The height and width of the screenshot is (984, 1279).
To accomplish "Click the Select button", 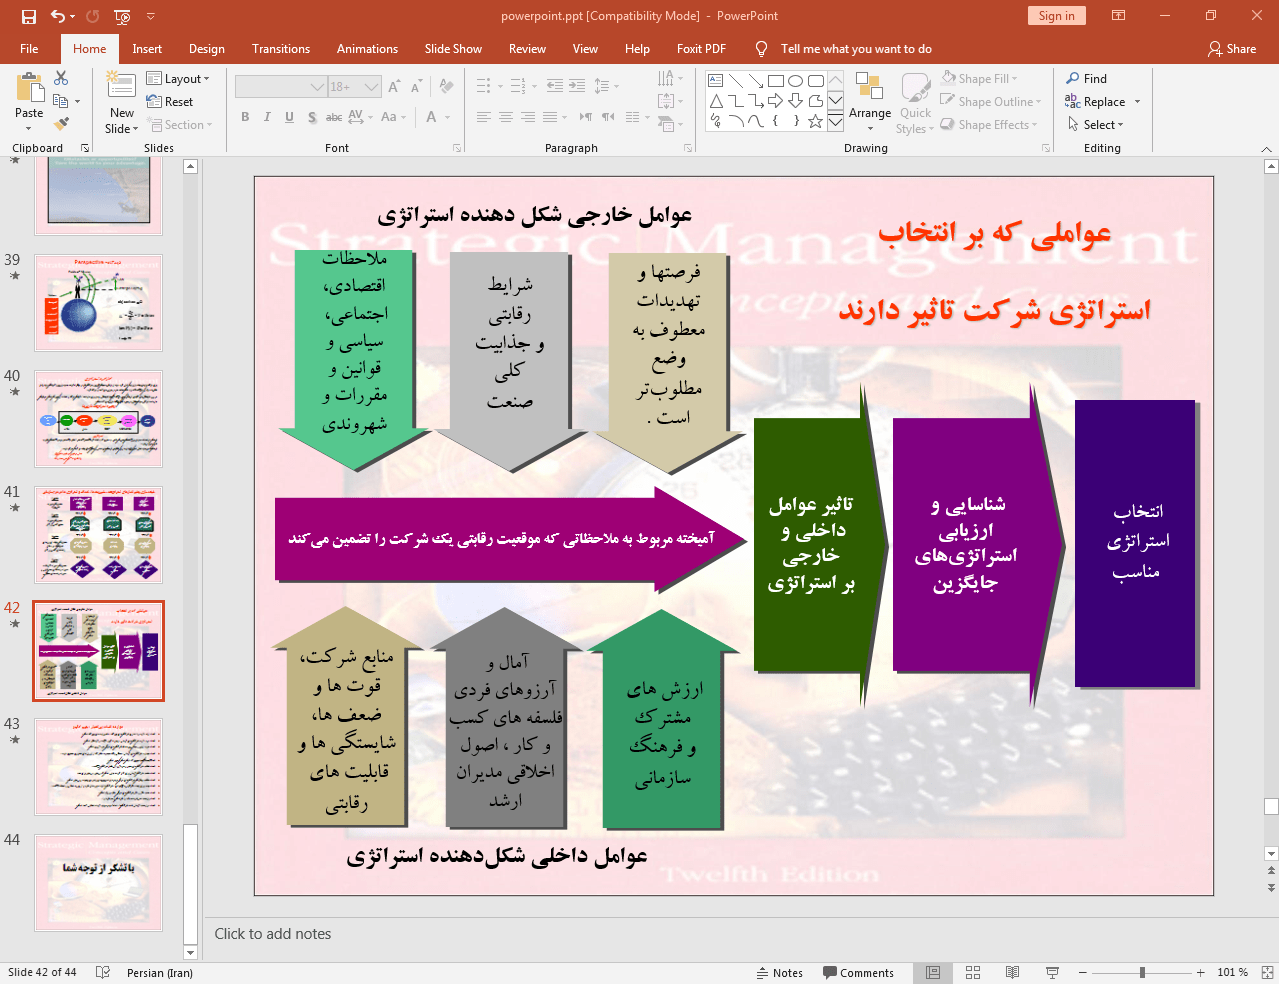I will click(1095, 125).
